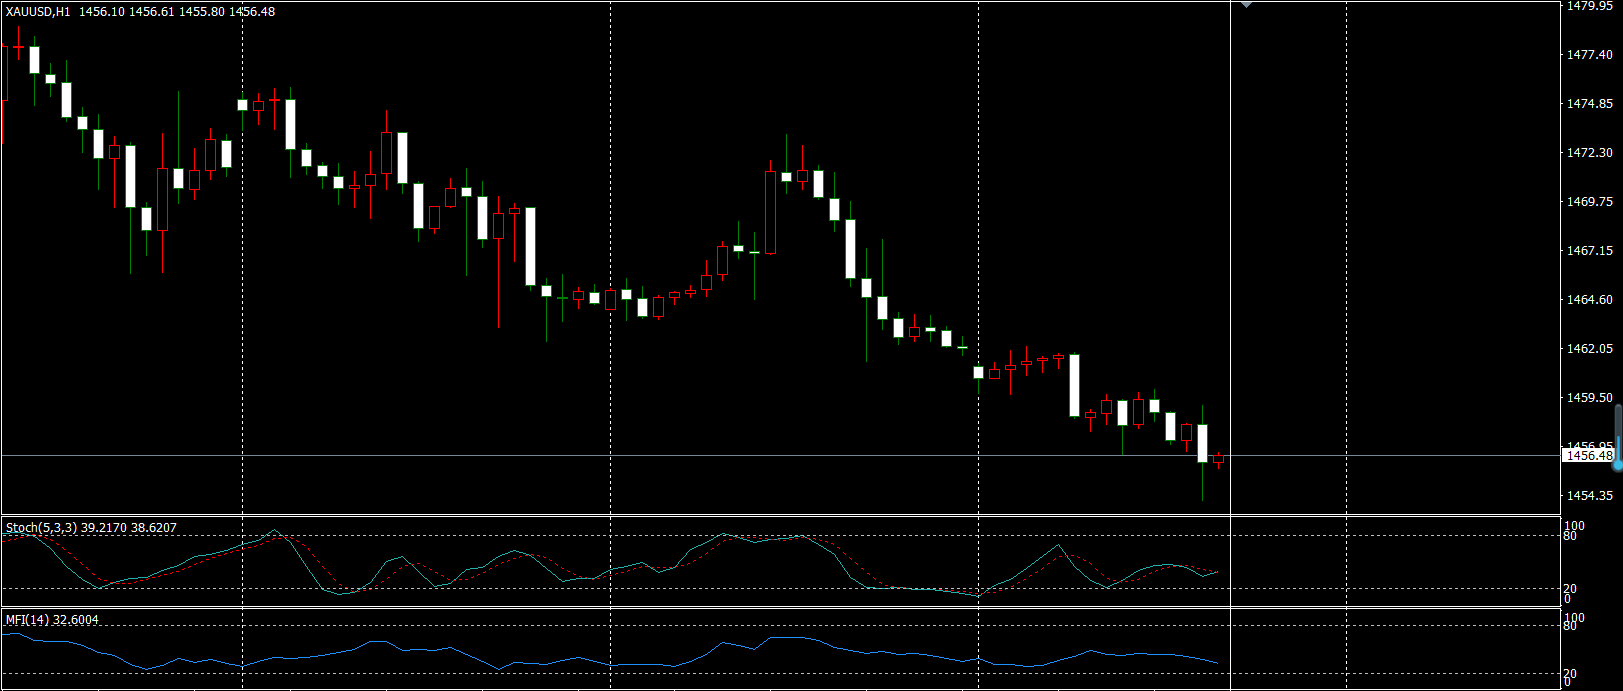Click divider between price chart and Stochastic
This screenshot has width=1623, height=691.
pos(780,516)
